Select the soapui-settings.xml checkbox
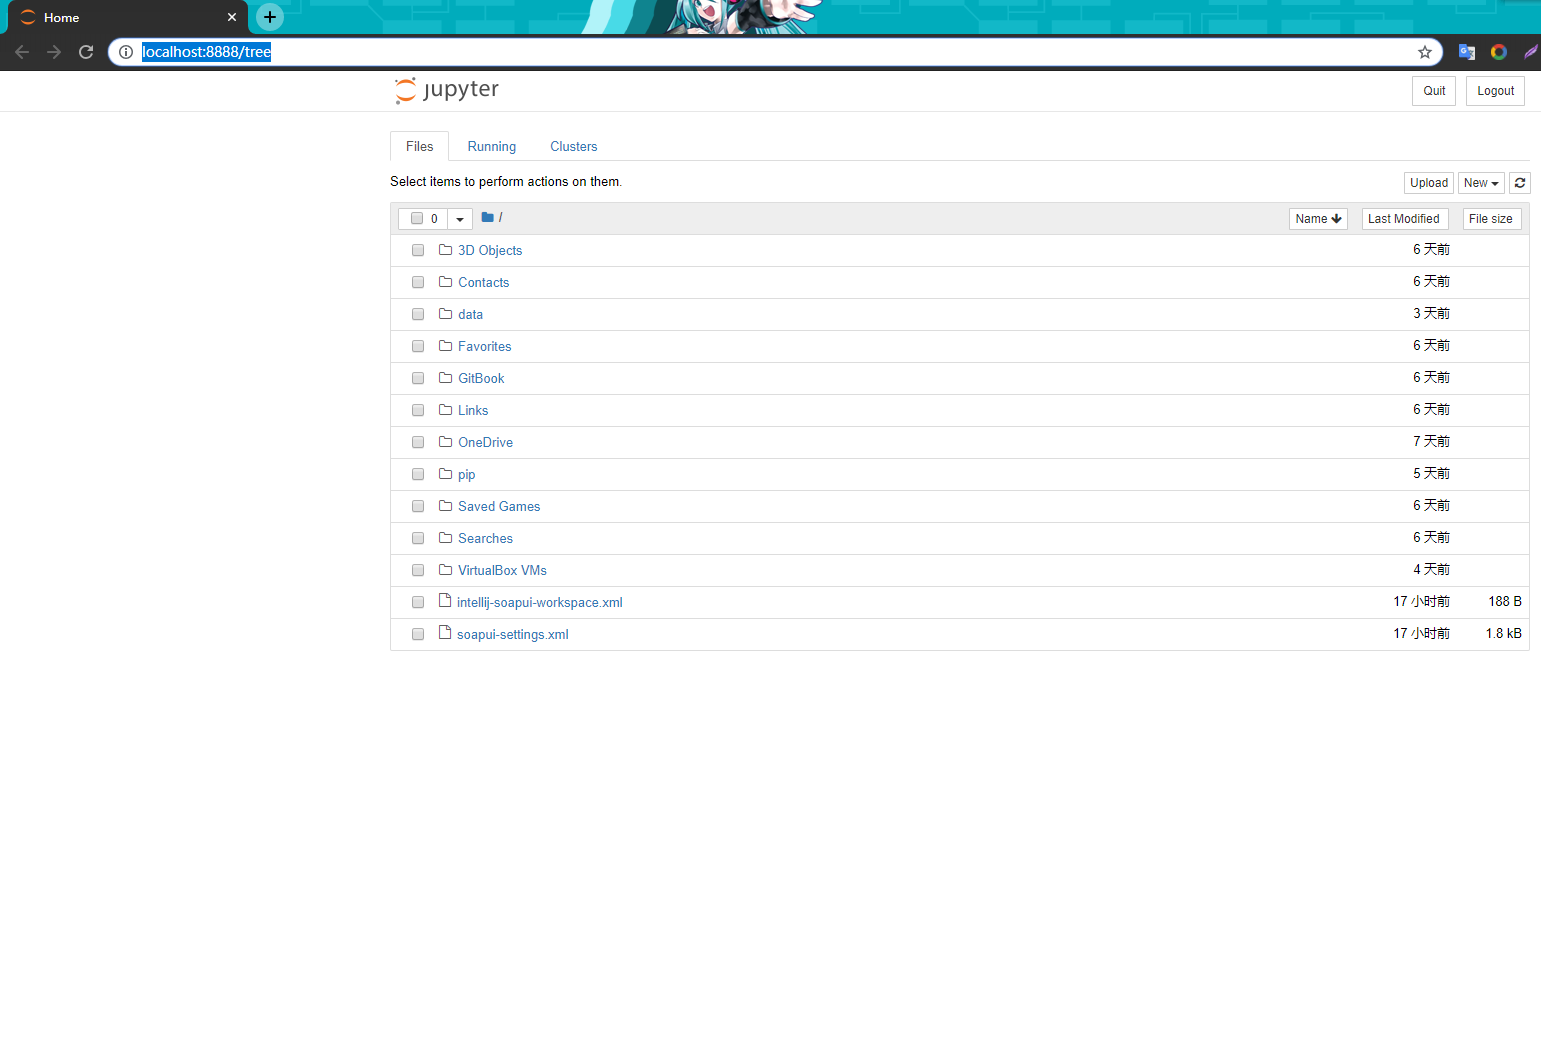This screenshot has height=1051, width=1541. pyautogui.click(x=418, y=634)
